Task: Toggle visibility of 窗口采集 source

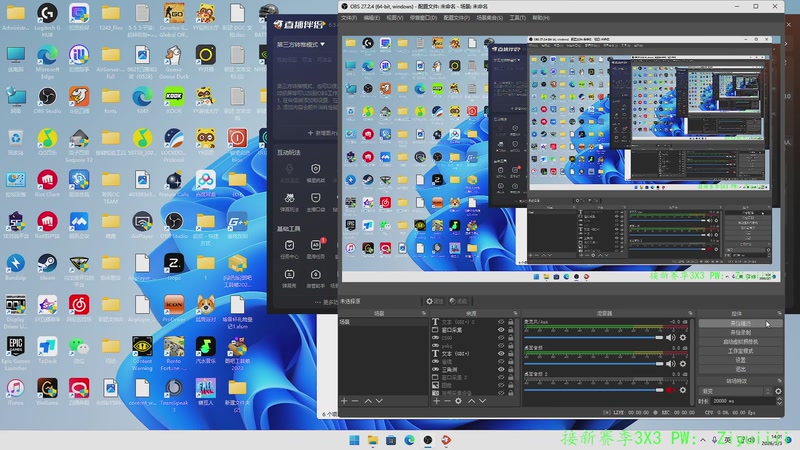Action: click(x=501, y=330)
